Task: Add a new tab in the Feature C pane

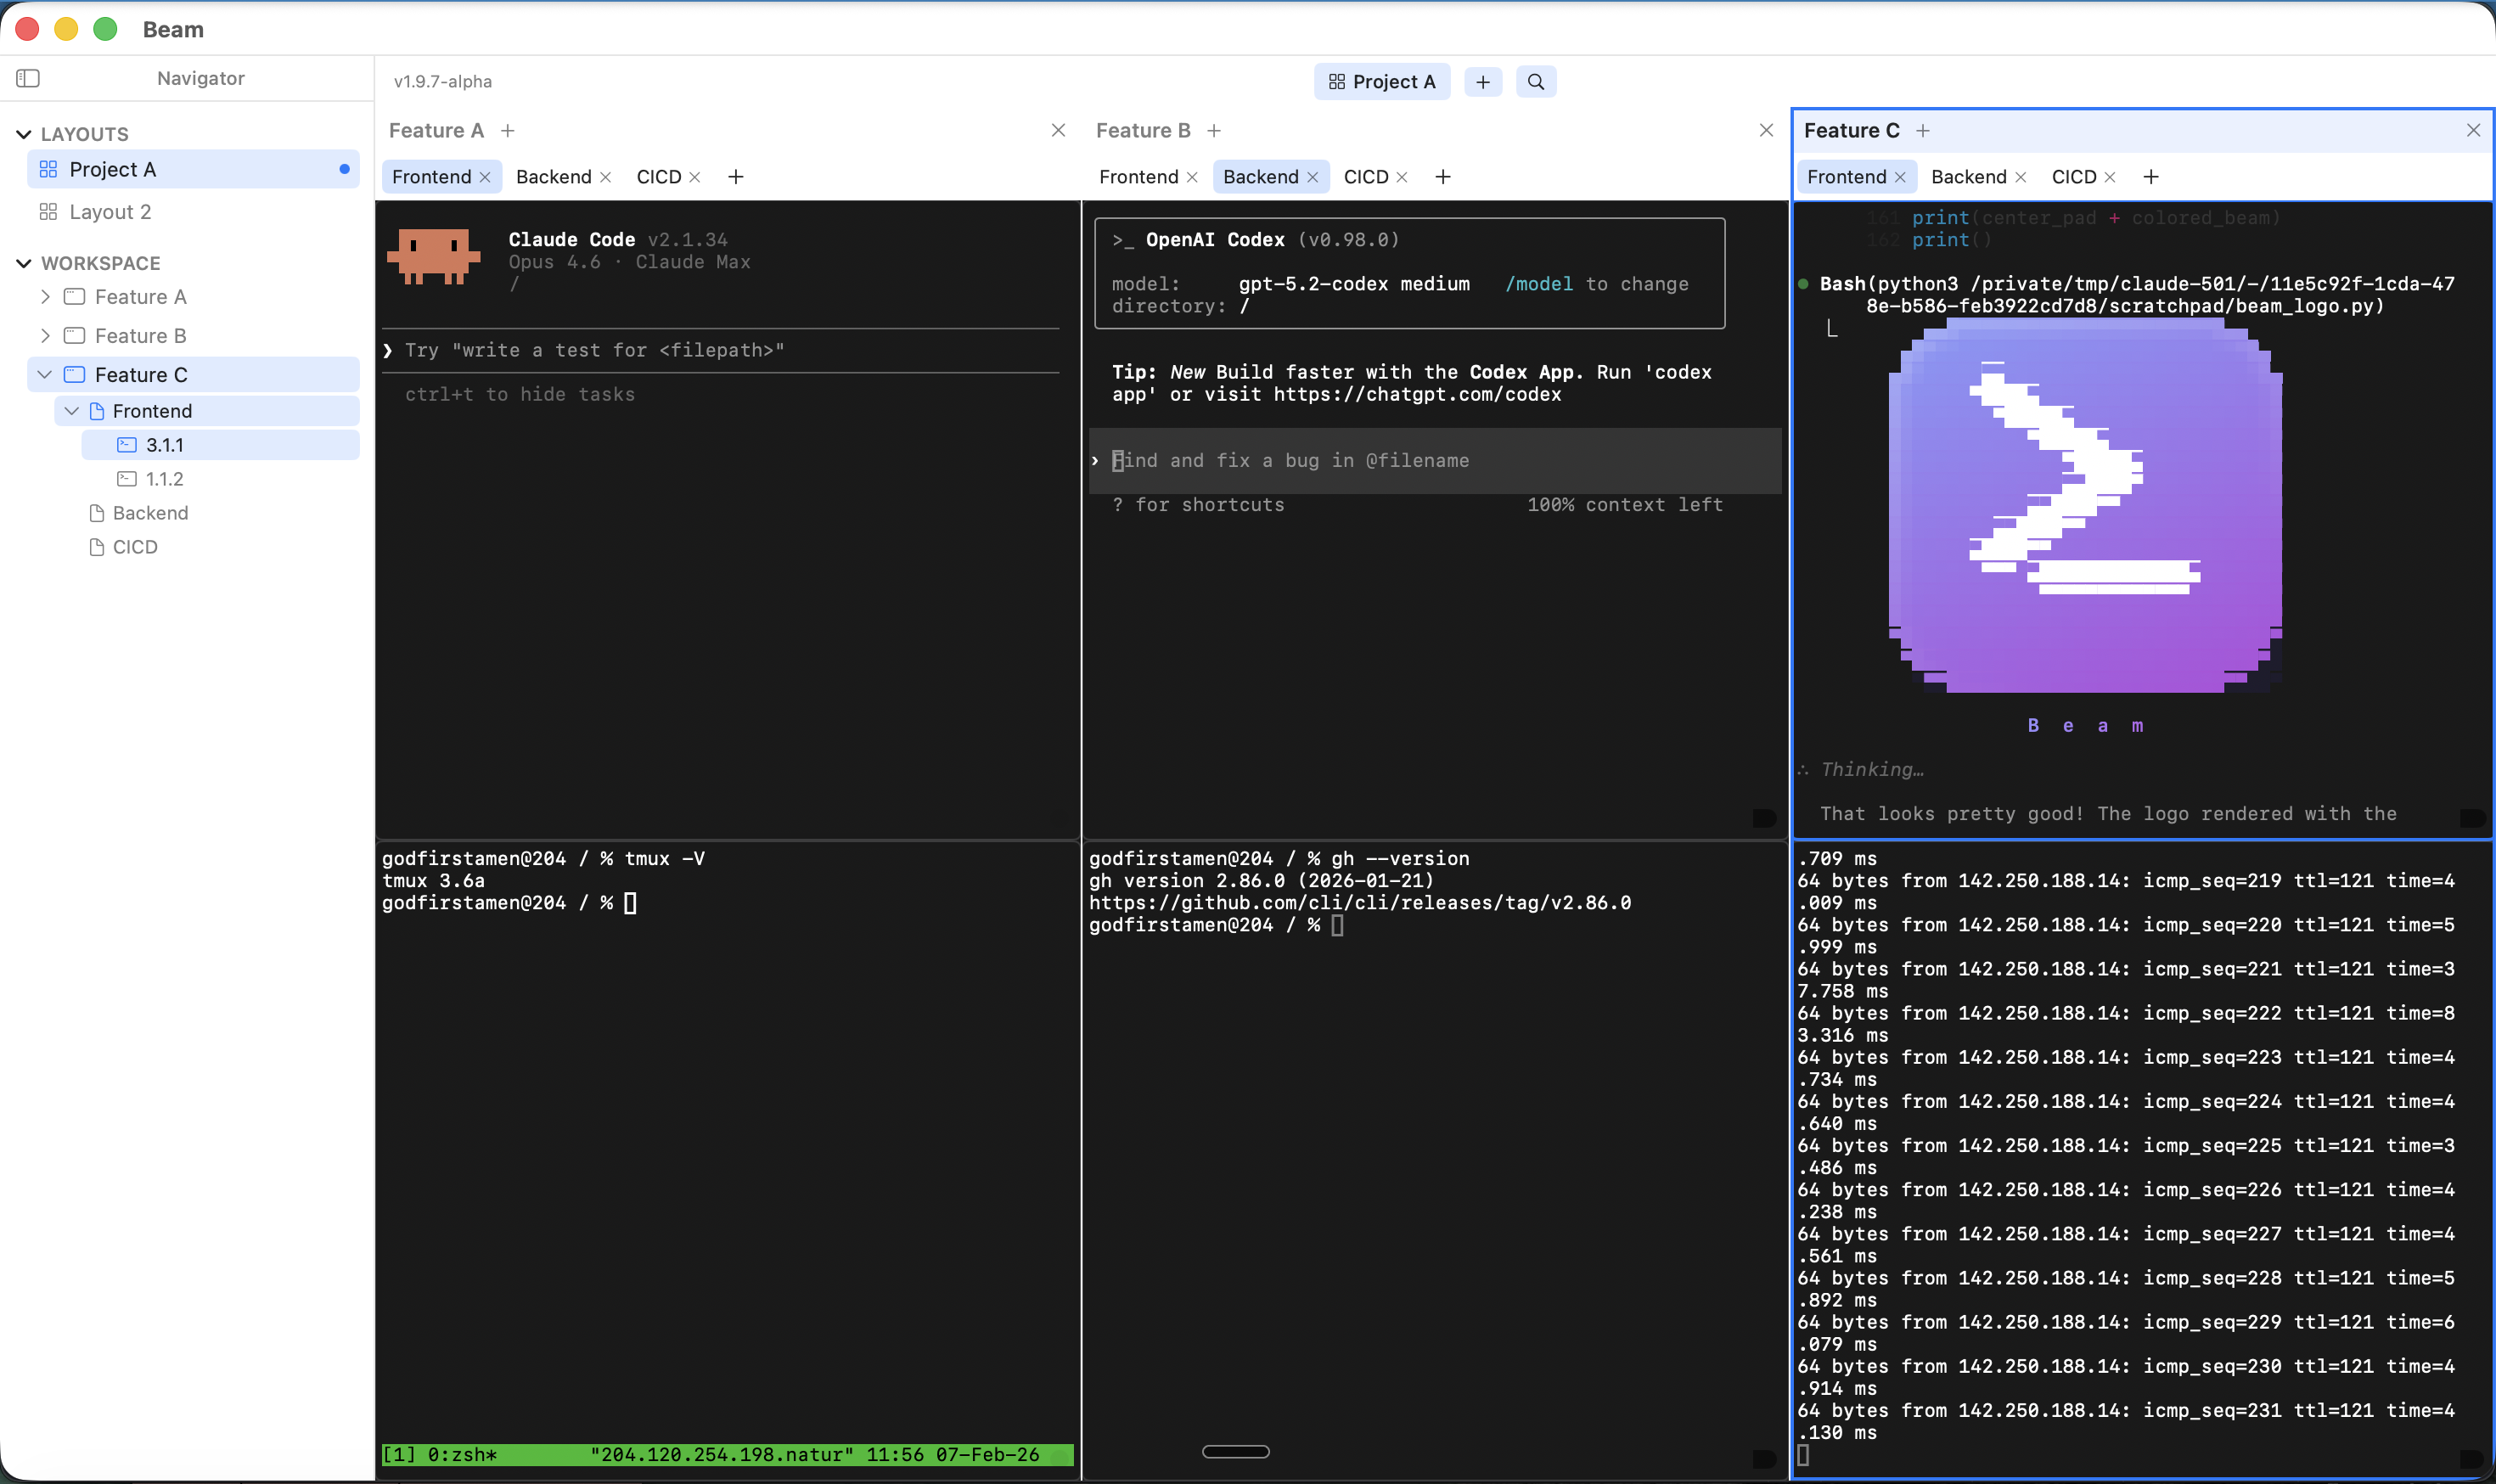Action: coord(2150,176)
